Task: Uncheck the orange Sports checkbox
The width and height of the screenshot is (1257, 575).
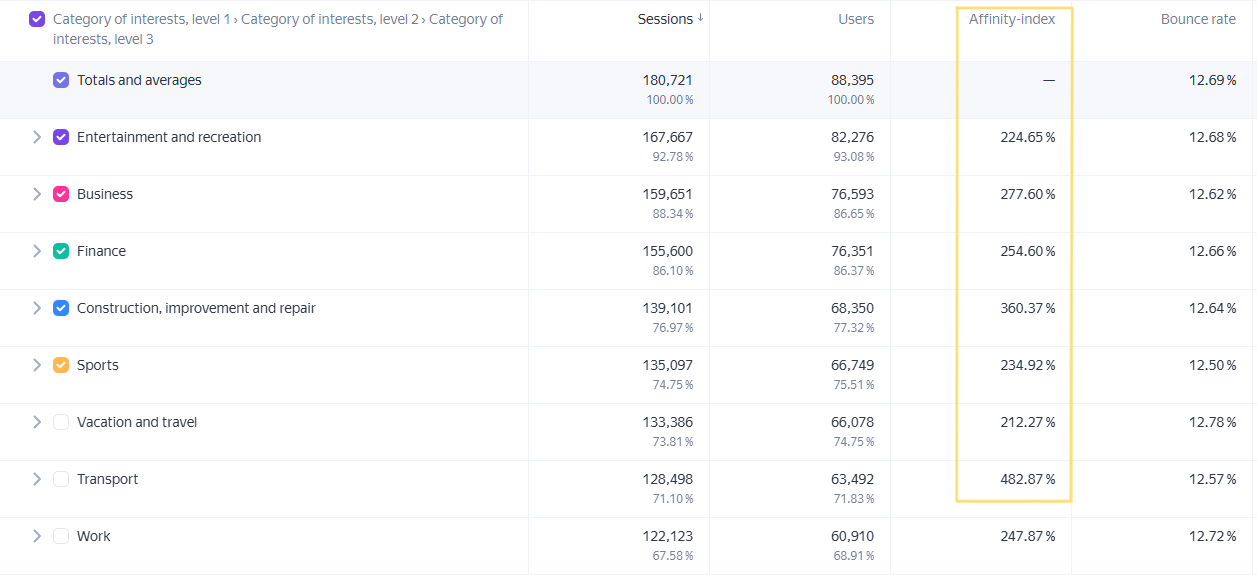Action: [61, 365]
